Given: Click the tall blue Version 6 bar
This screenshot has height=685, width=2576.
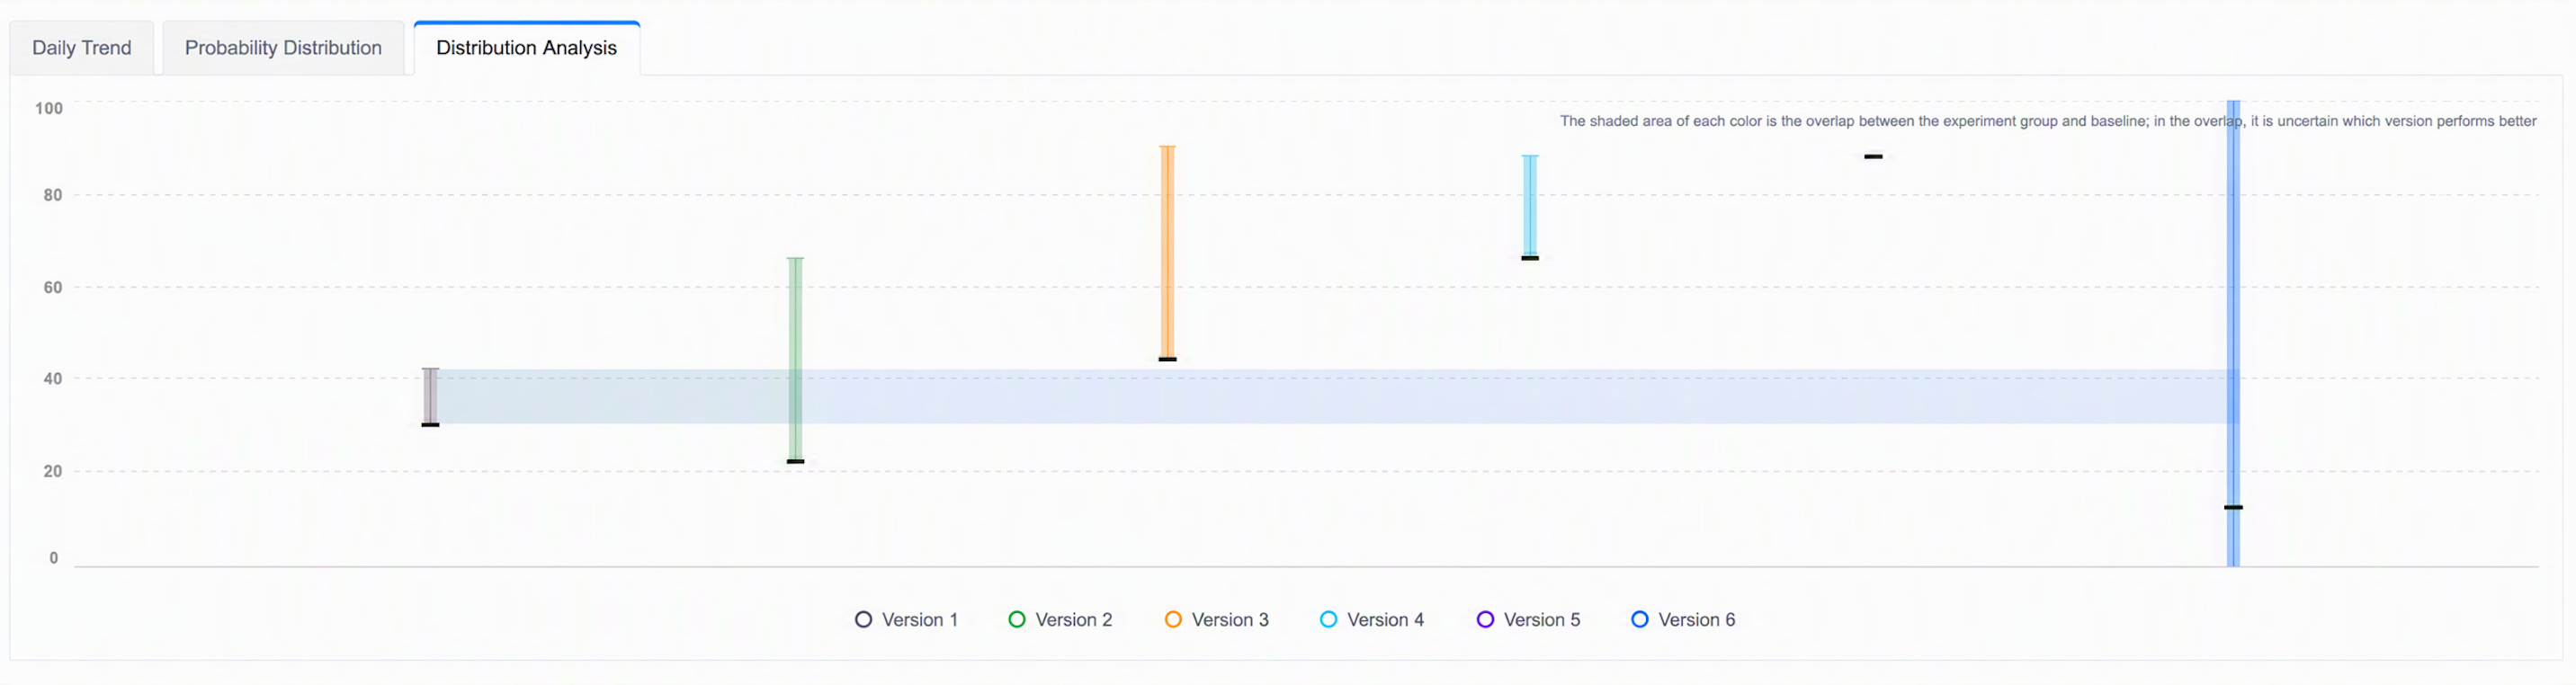Looking at the screenshot, I should click(x=2233, y=333).
